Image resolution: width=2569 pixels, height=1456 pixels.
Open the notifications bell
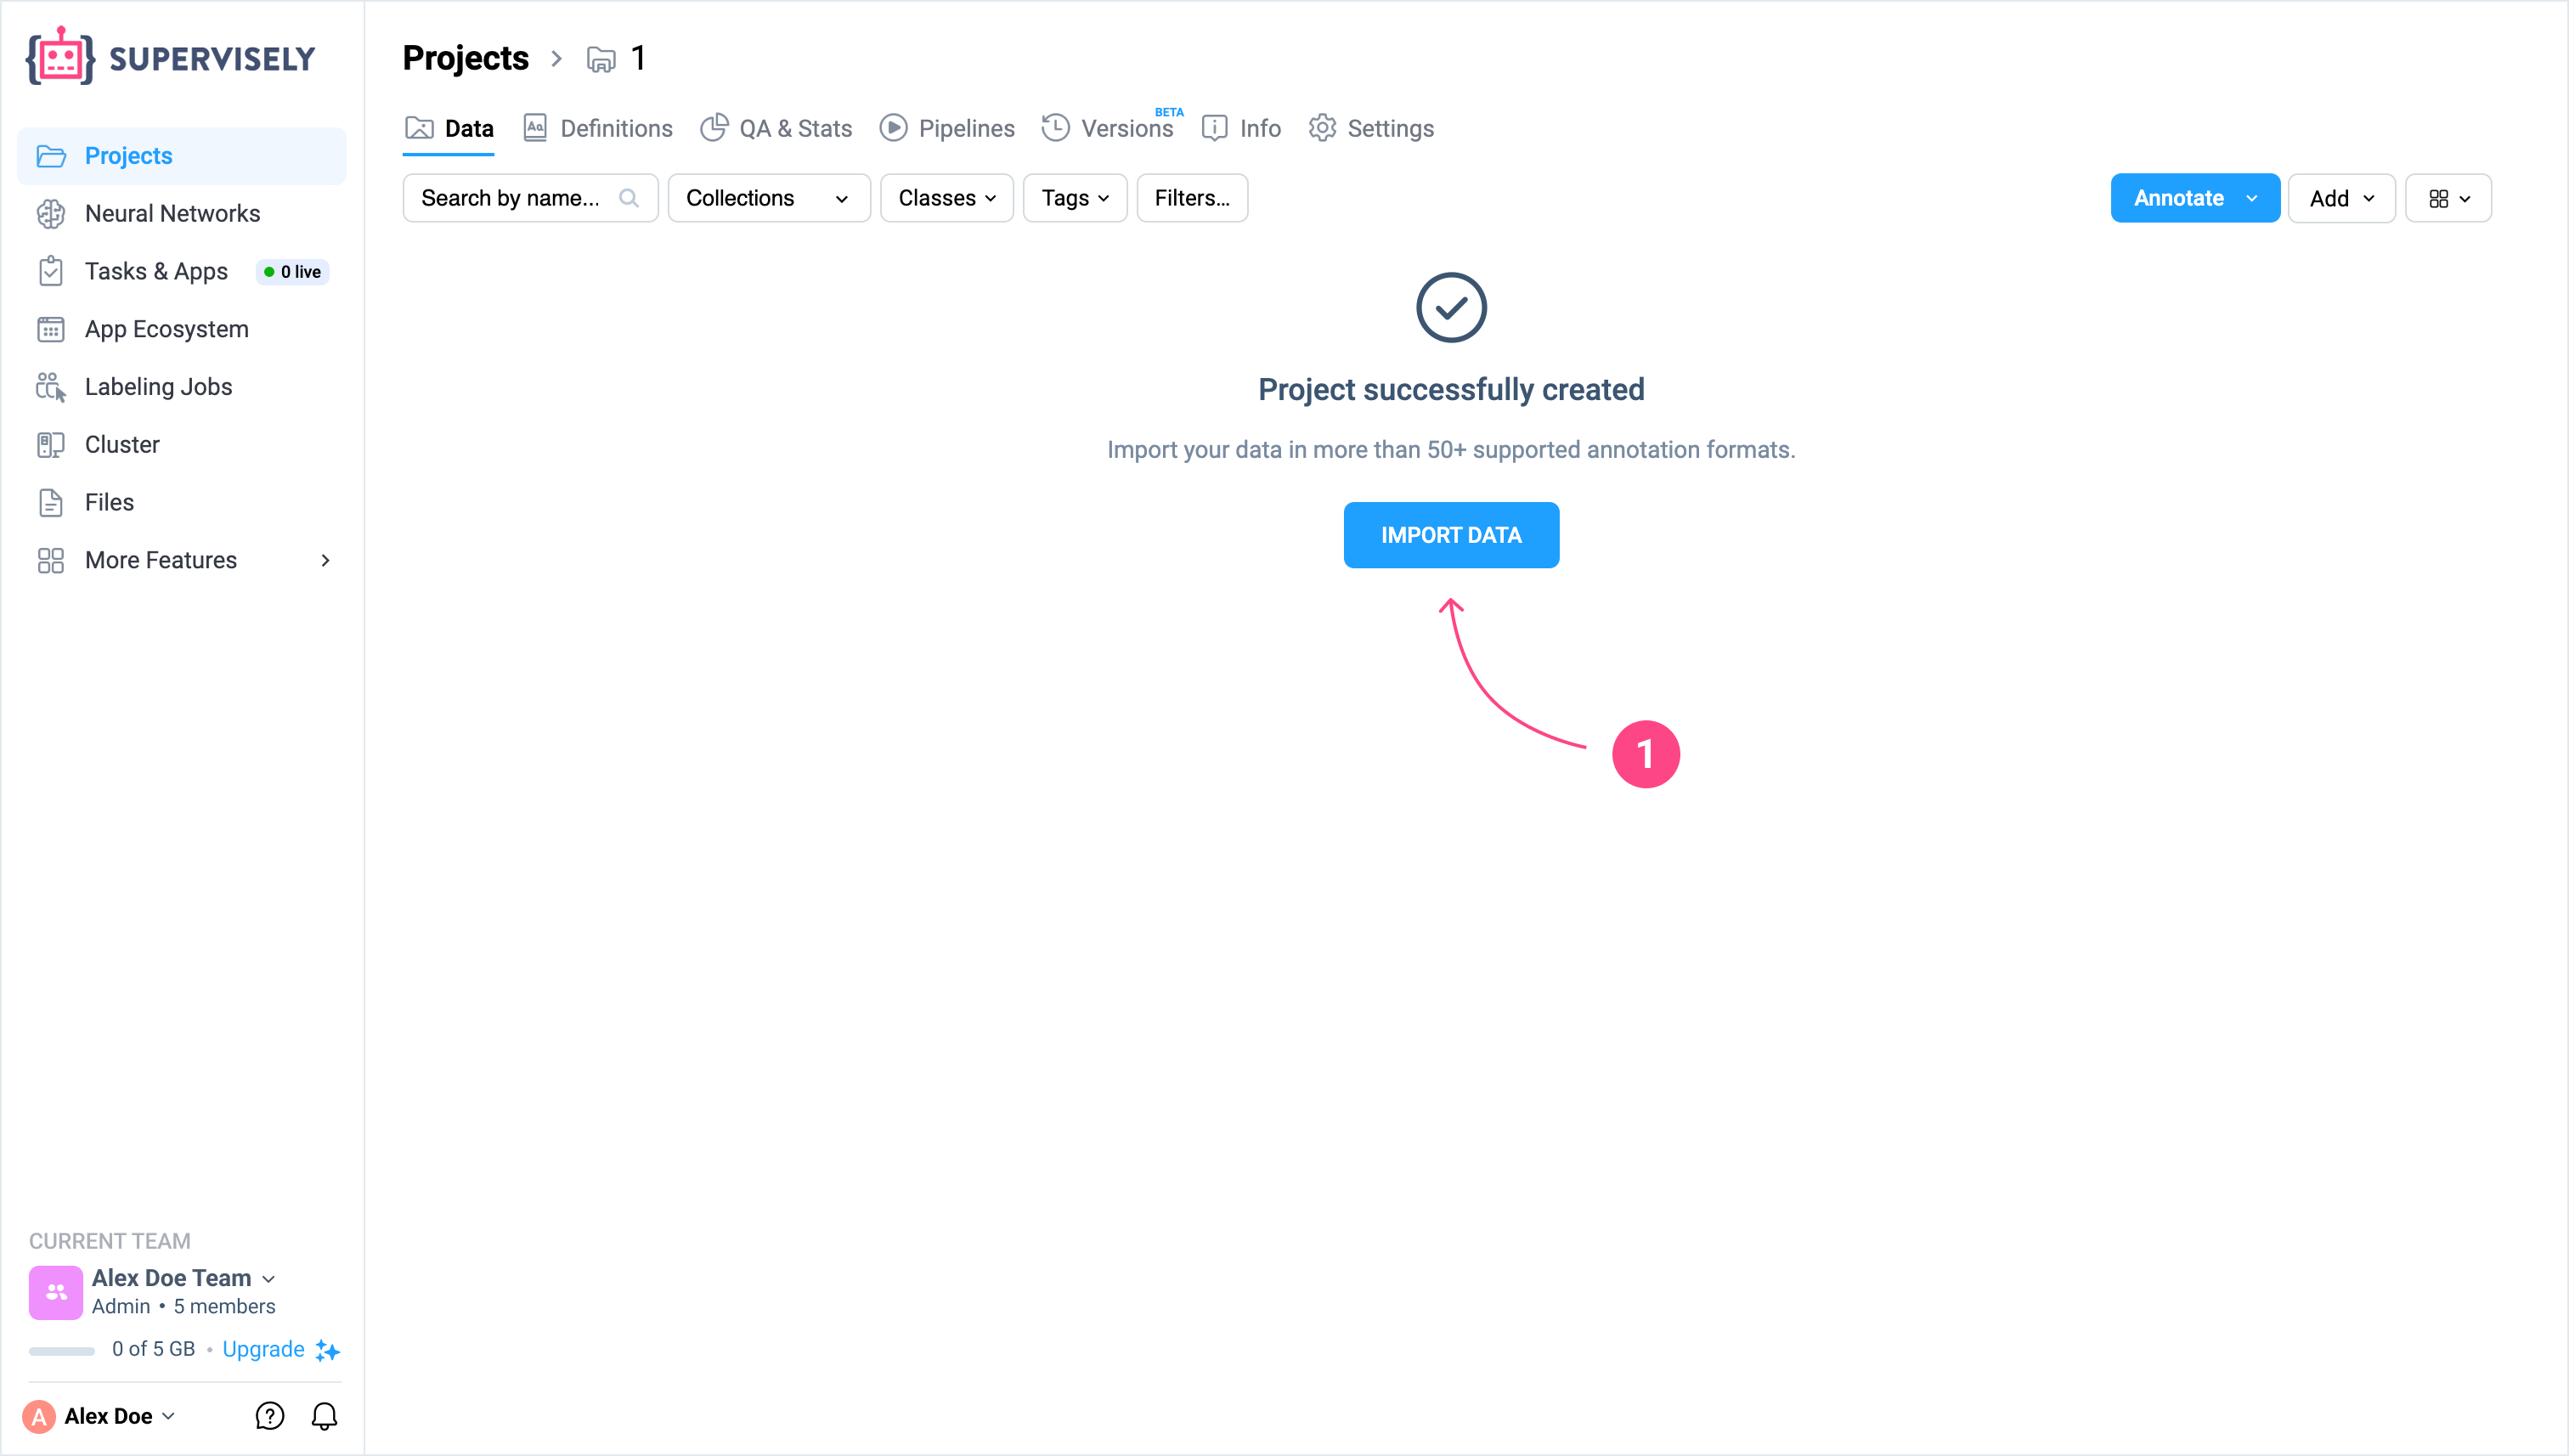click(324, 1415)
